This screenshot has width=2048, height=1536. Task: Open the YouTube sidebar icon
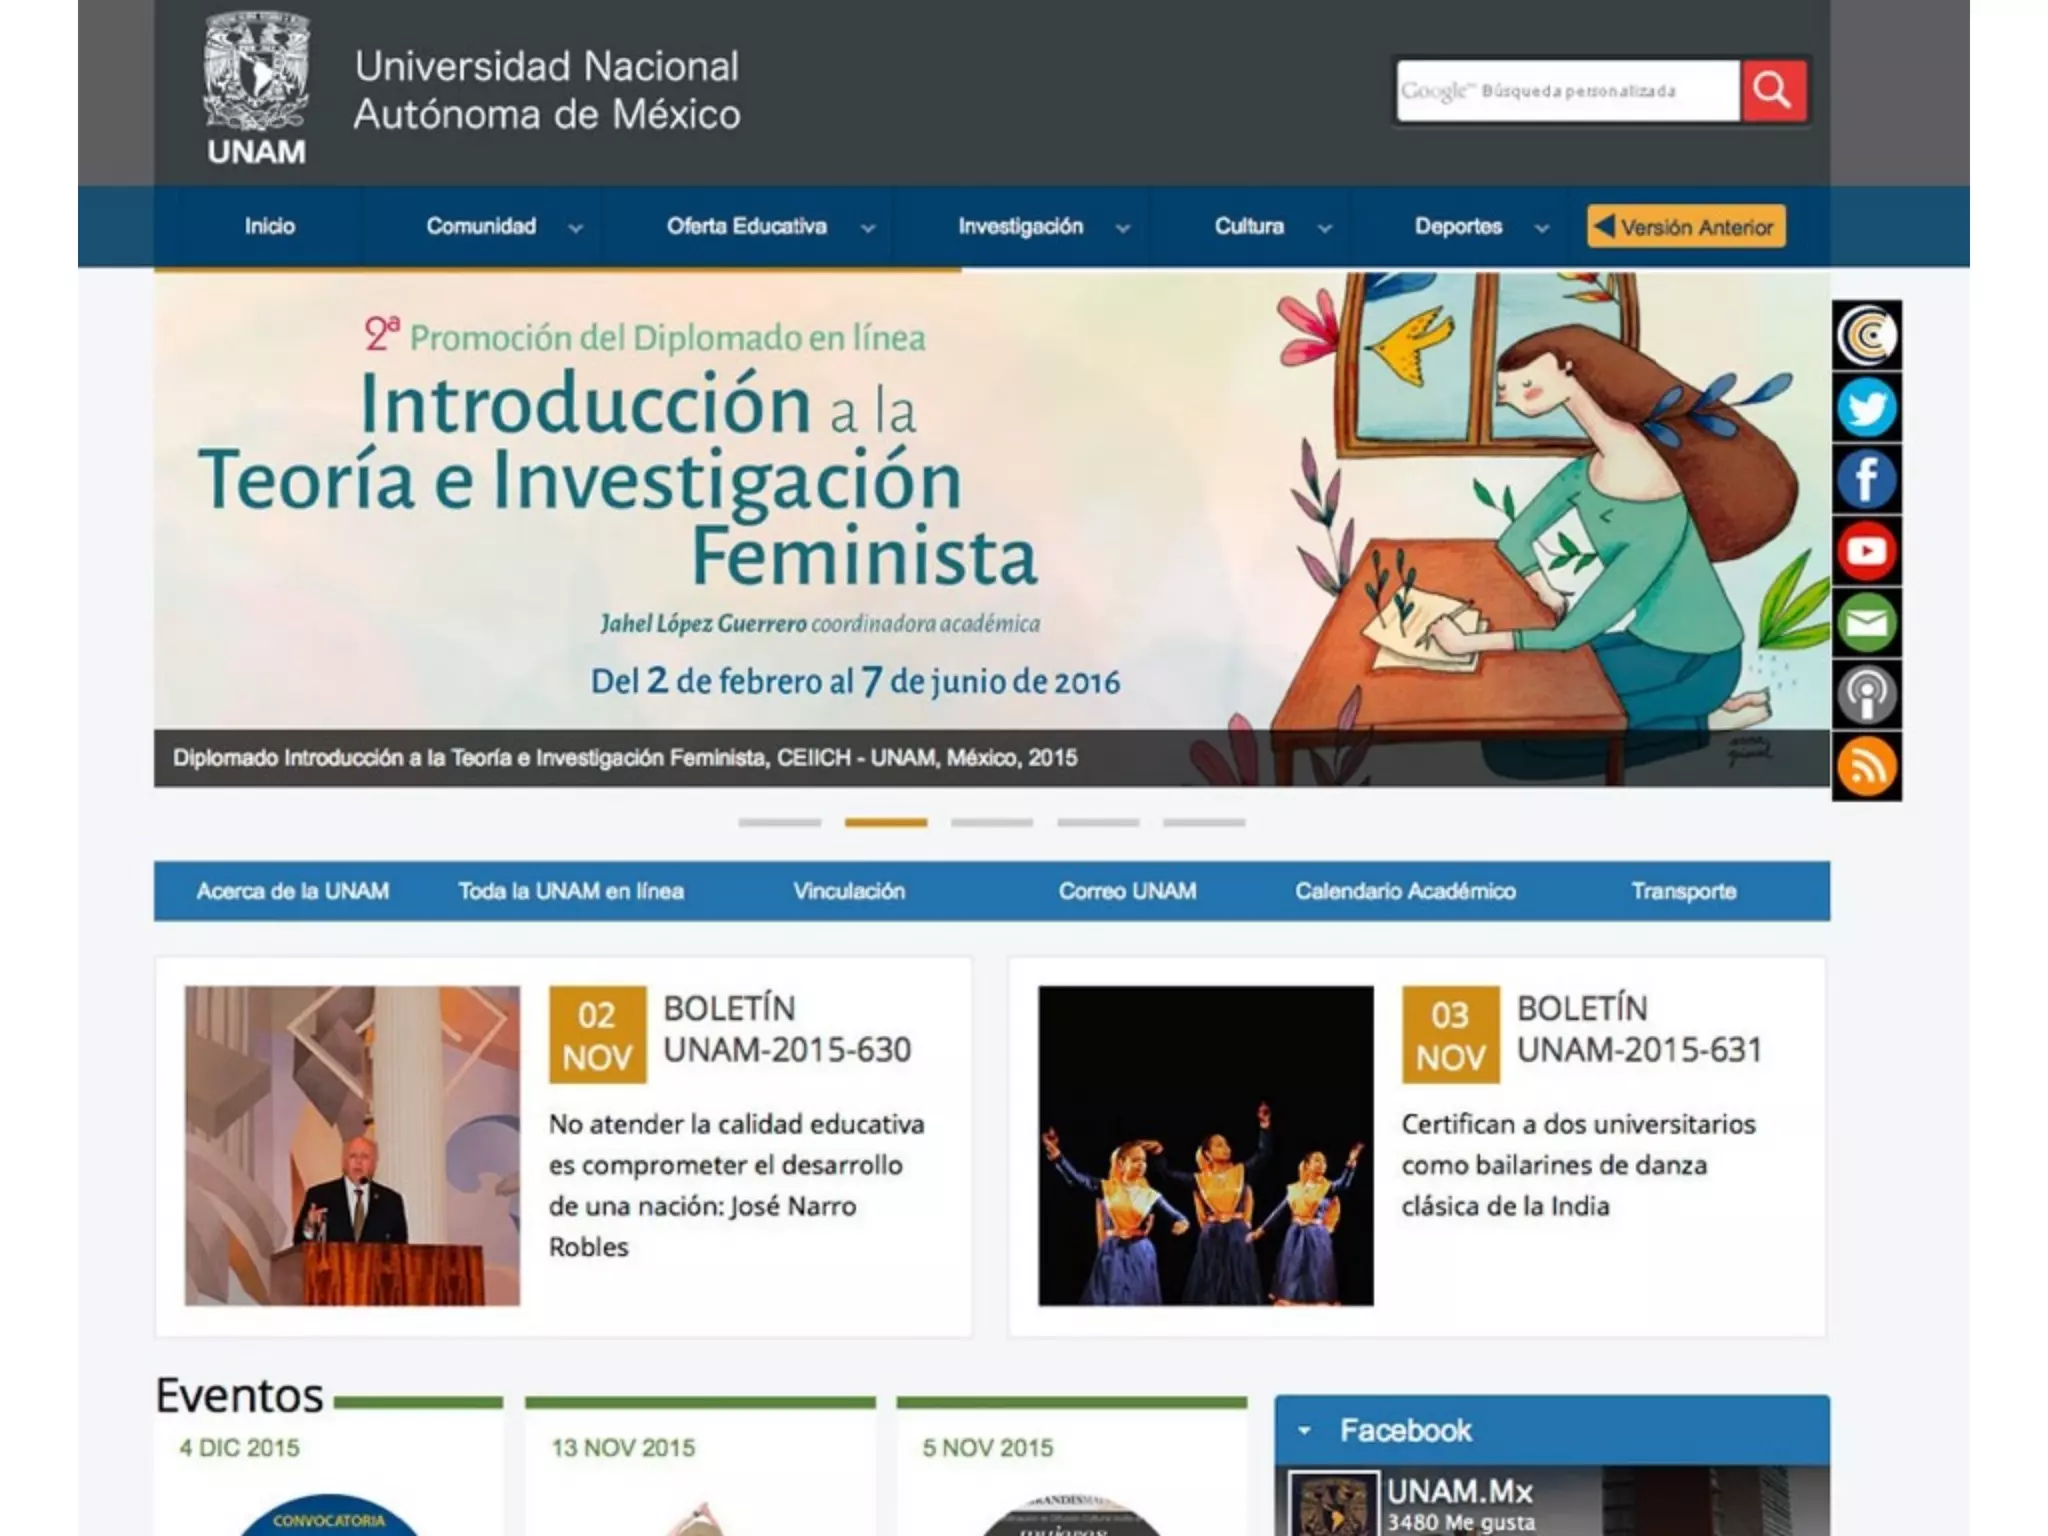[x=1866, y=551]
